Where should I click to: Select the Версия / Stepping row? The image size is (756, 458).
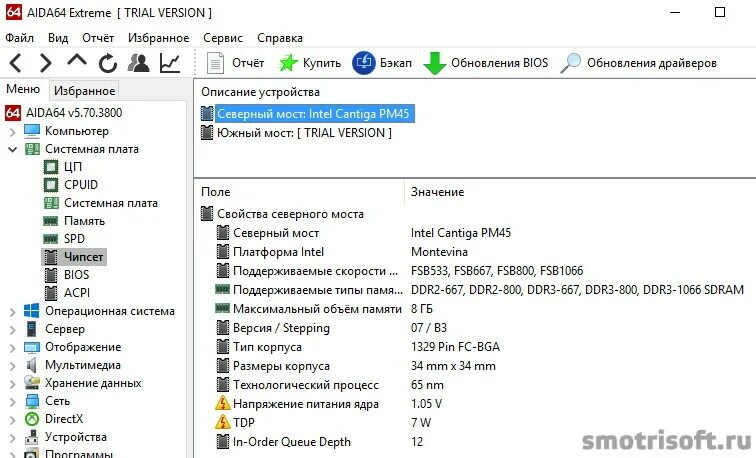(x=331, y=328)
